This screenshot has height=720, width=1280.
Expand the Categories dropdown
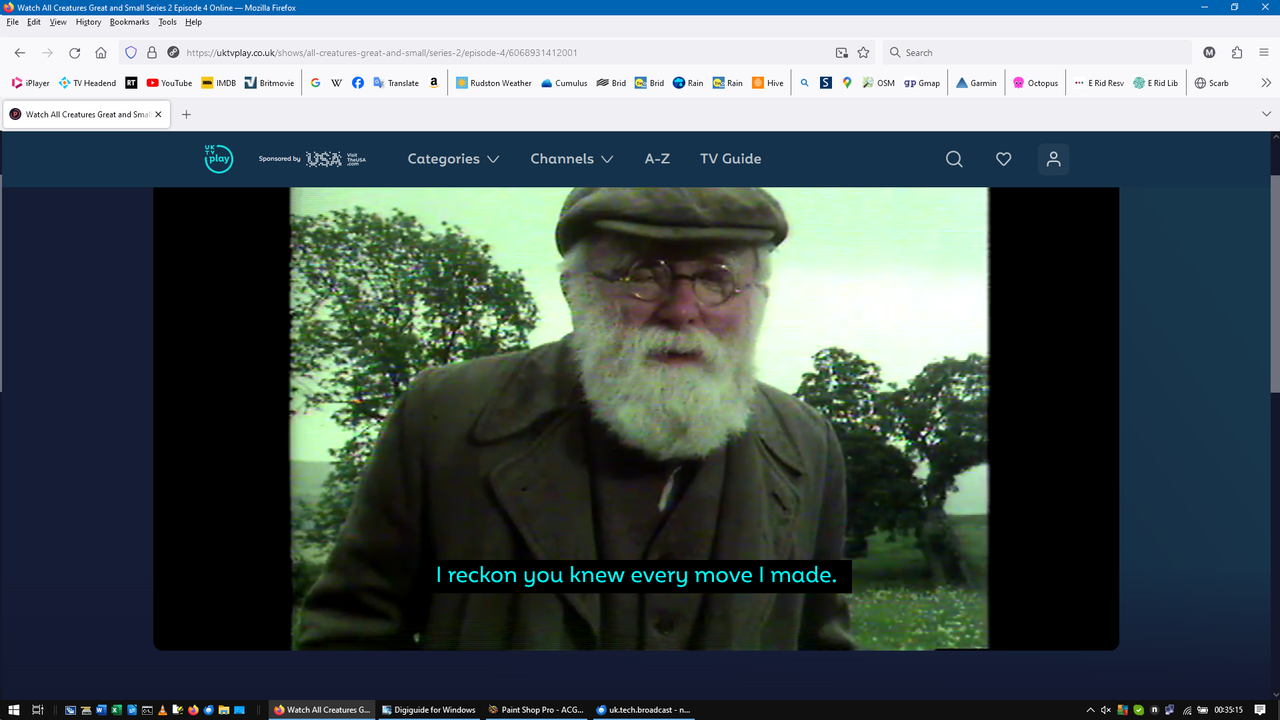[453, 159]
